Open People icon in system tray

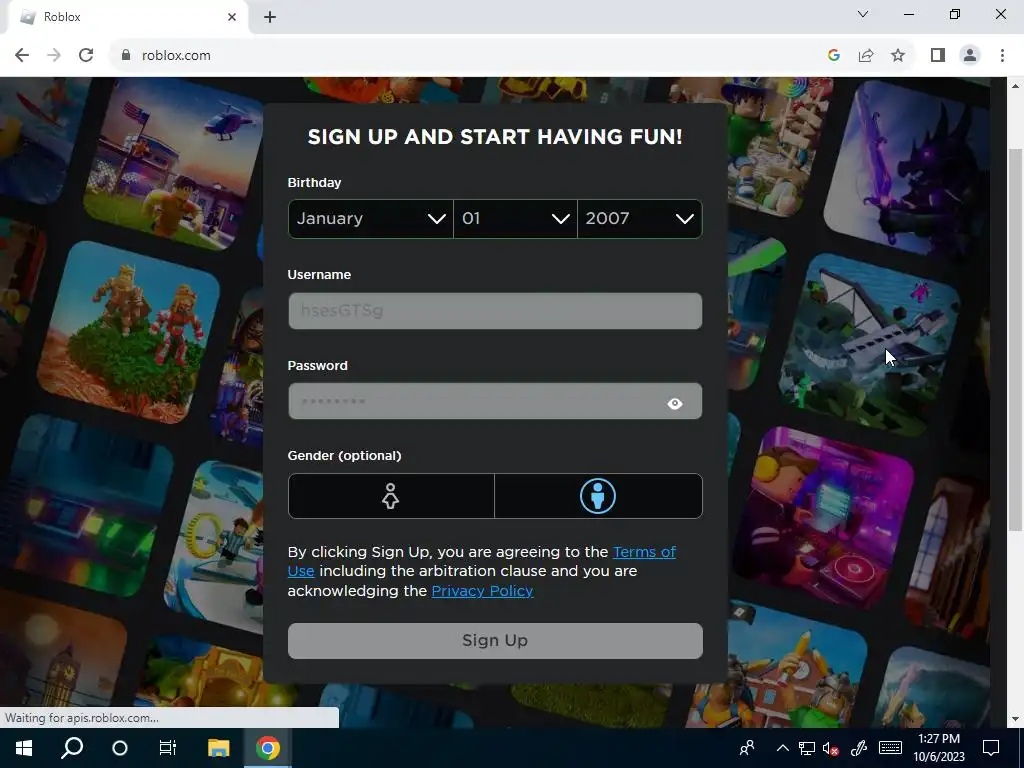747,748
